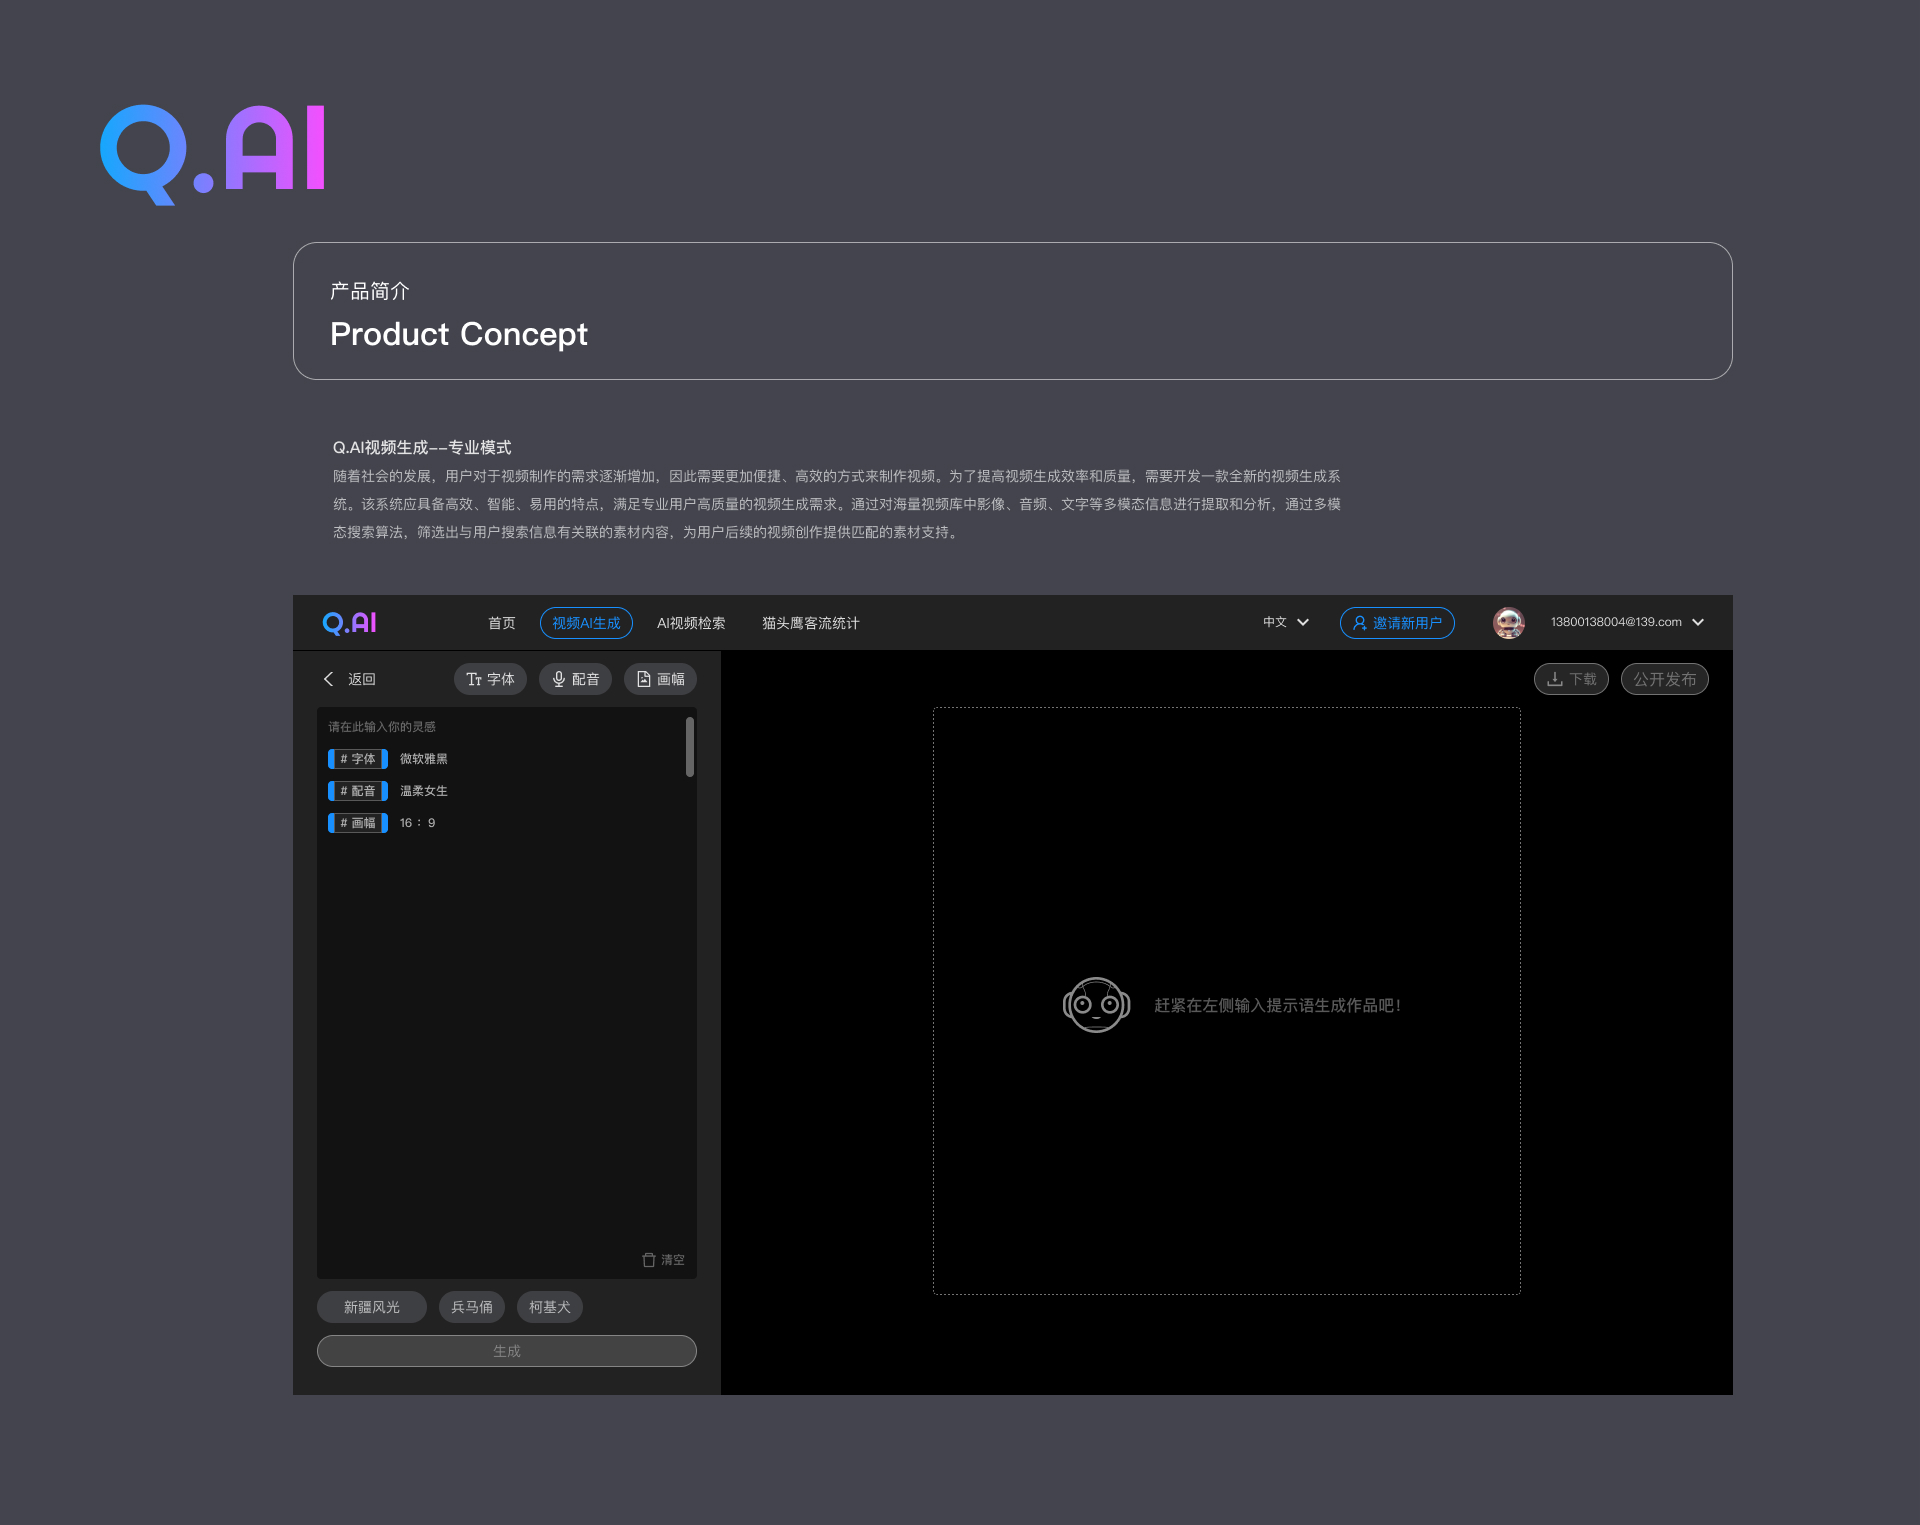Click the 下载 download button
This screenshot has width=1920, height=1525.
point(1571,679)
